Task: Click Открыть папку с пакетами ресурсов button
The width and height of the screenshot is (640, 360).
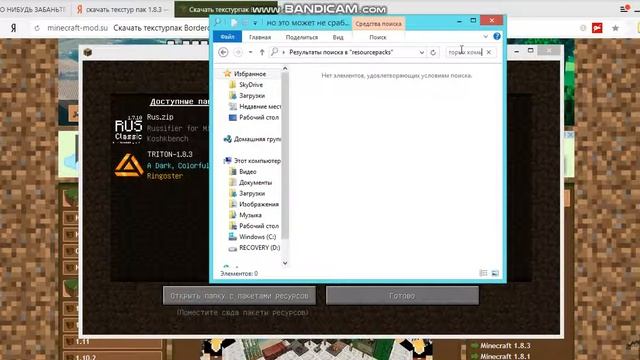Action: tap(240, 296)
